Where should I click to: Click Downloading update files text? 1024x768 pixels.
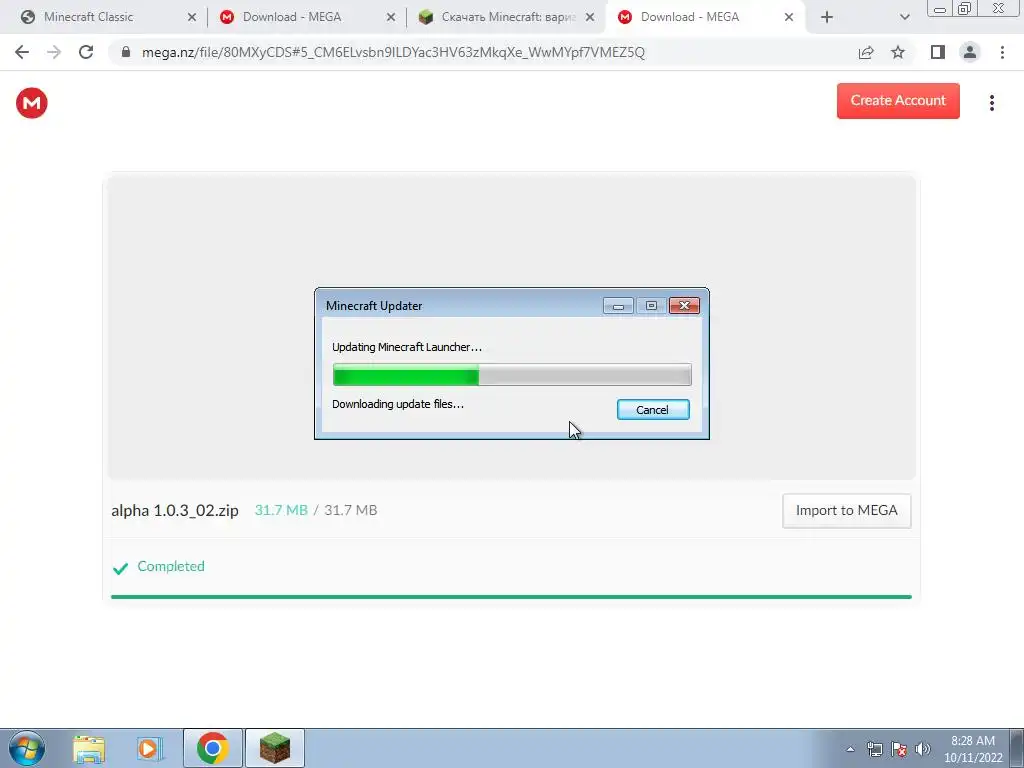pyautogui.click(x=398, y=404)
